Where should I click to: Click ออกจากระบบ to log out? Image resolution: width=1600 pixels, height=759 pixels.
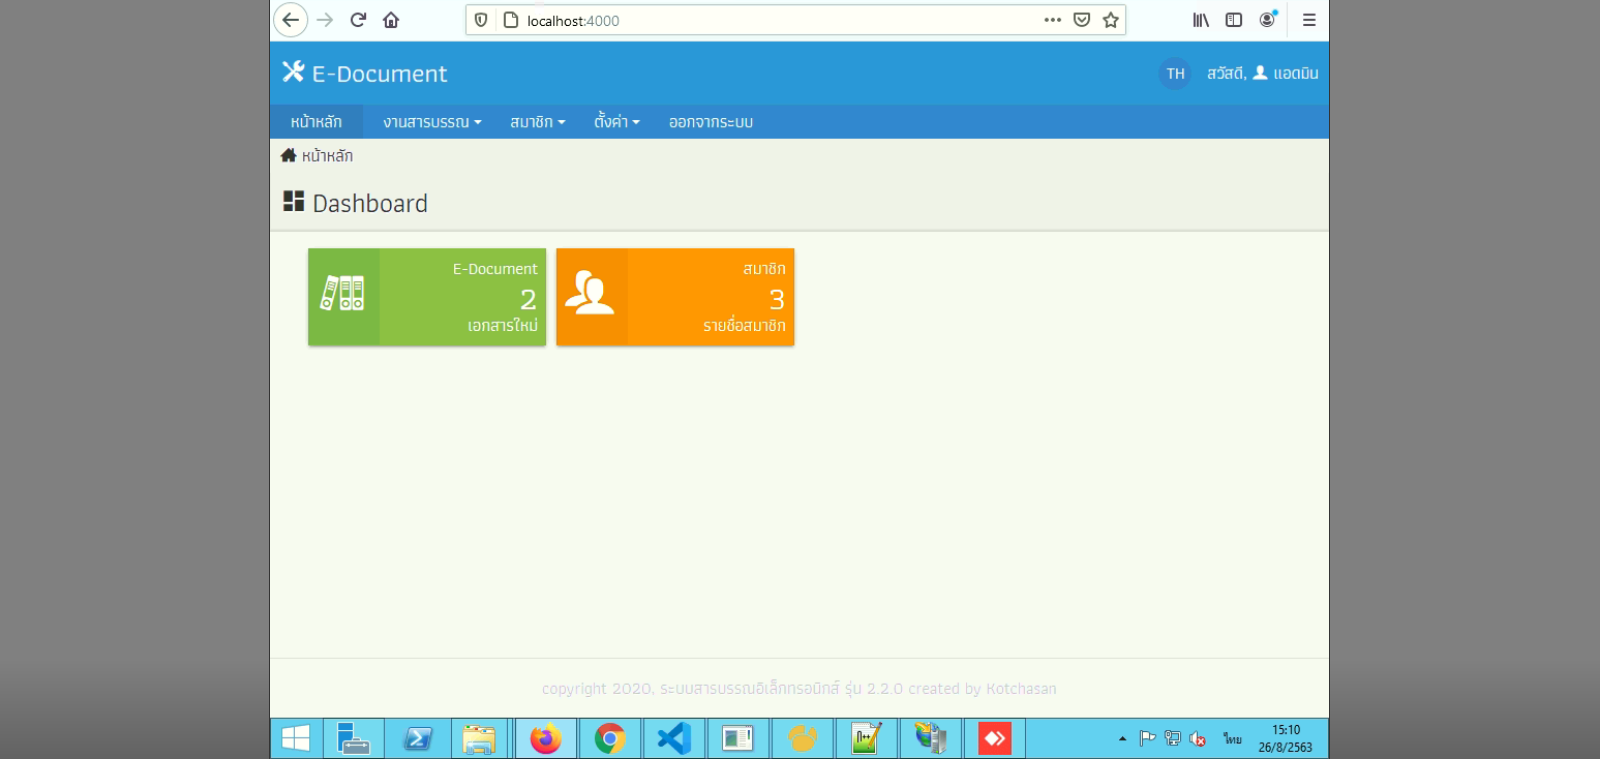click(711, 122)
